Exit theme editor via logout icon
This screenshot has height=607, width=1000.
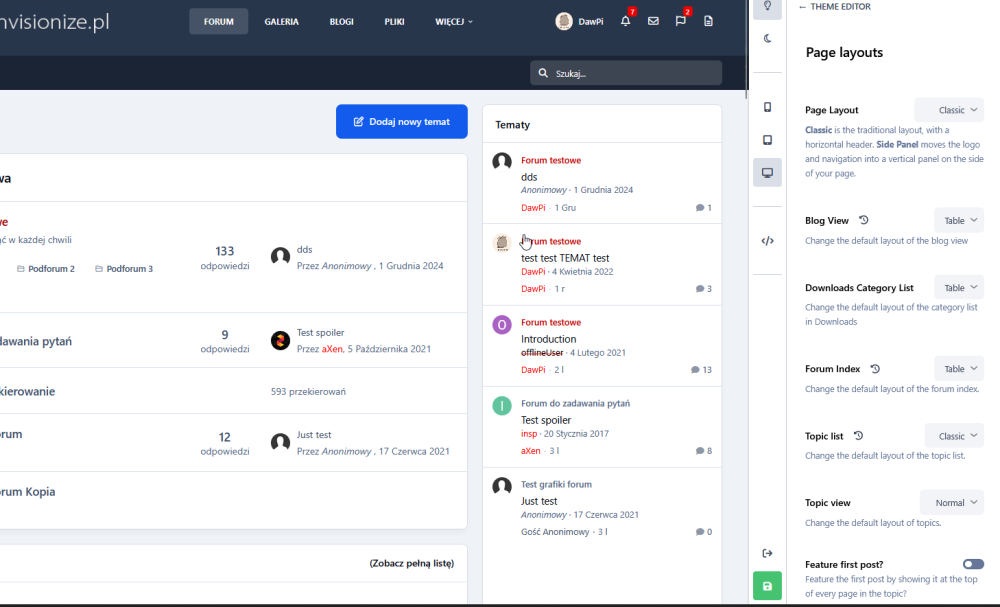pyautogui.click(x=767, y=553)
